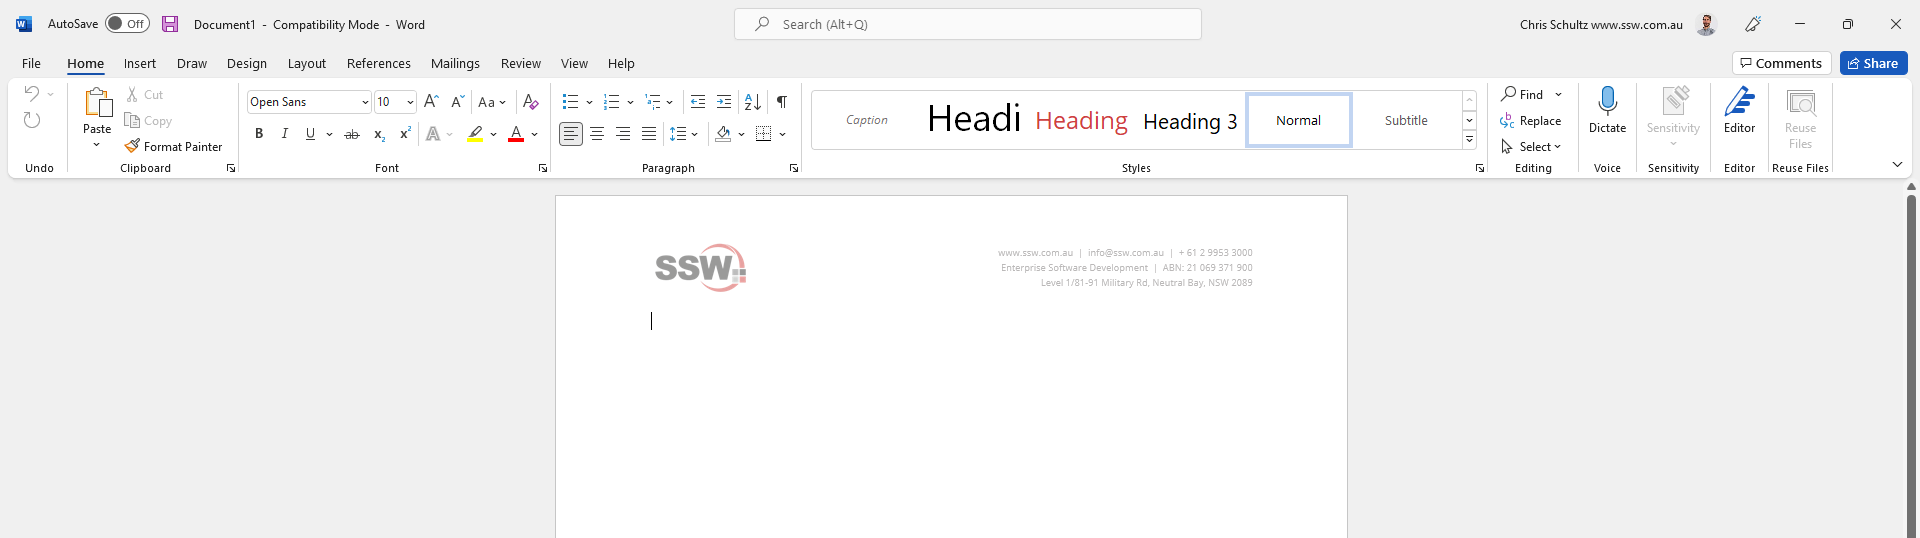Screen dimensions: 1920x538
Task: Click the Share button
Action: [x=1873, y=63]
